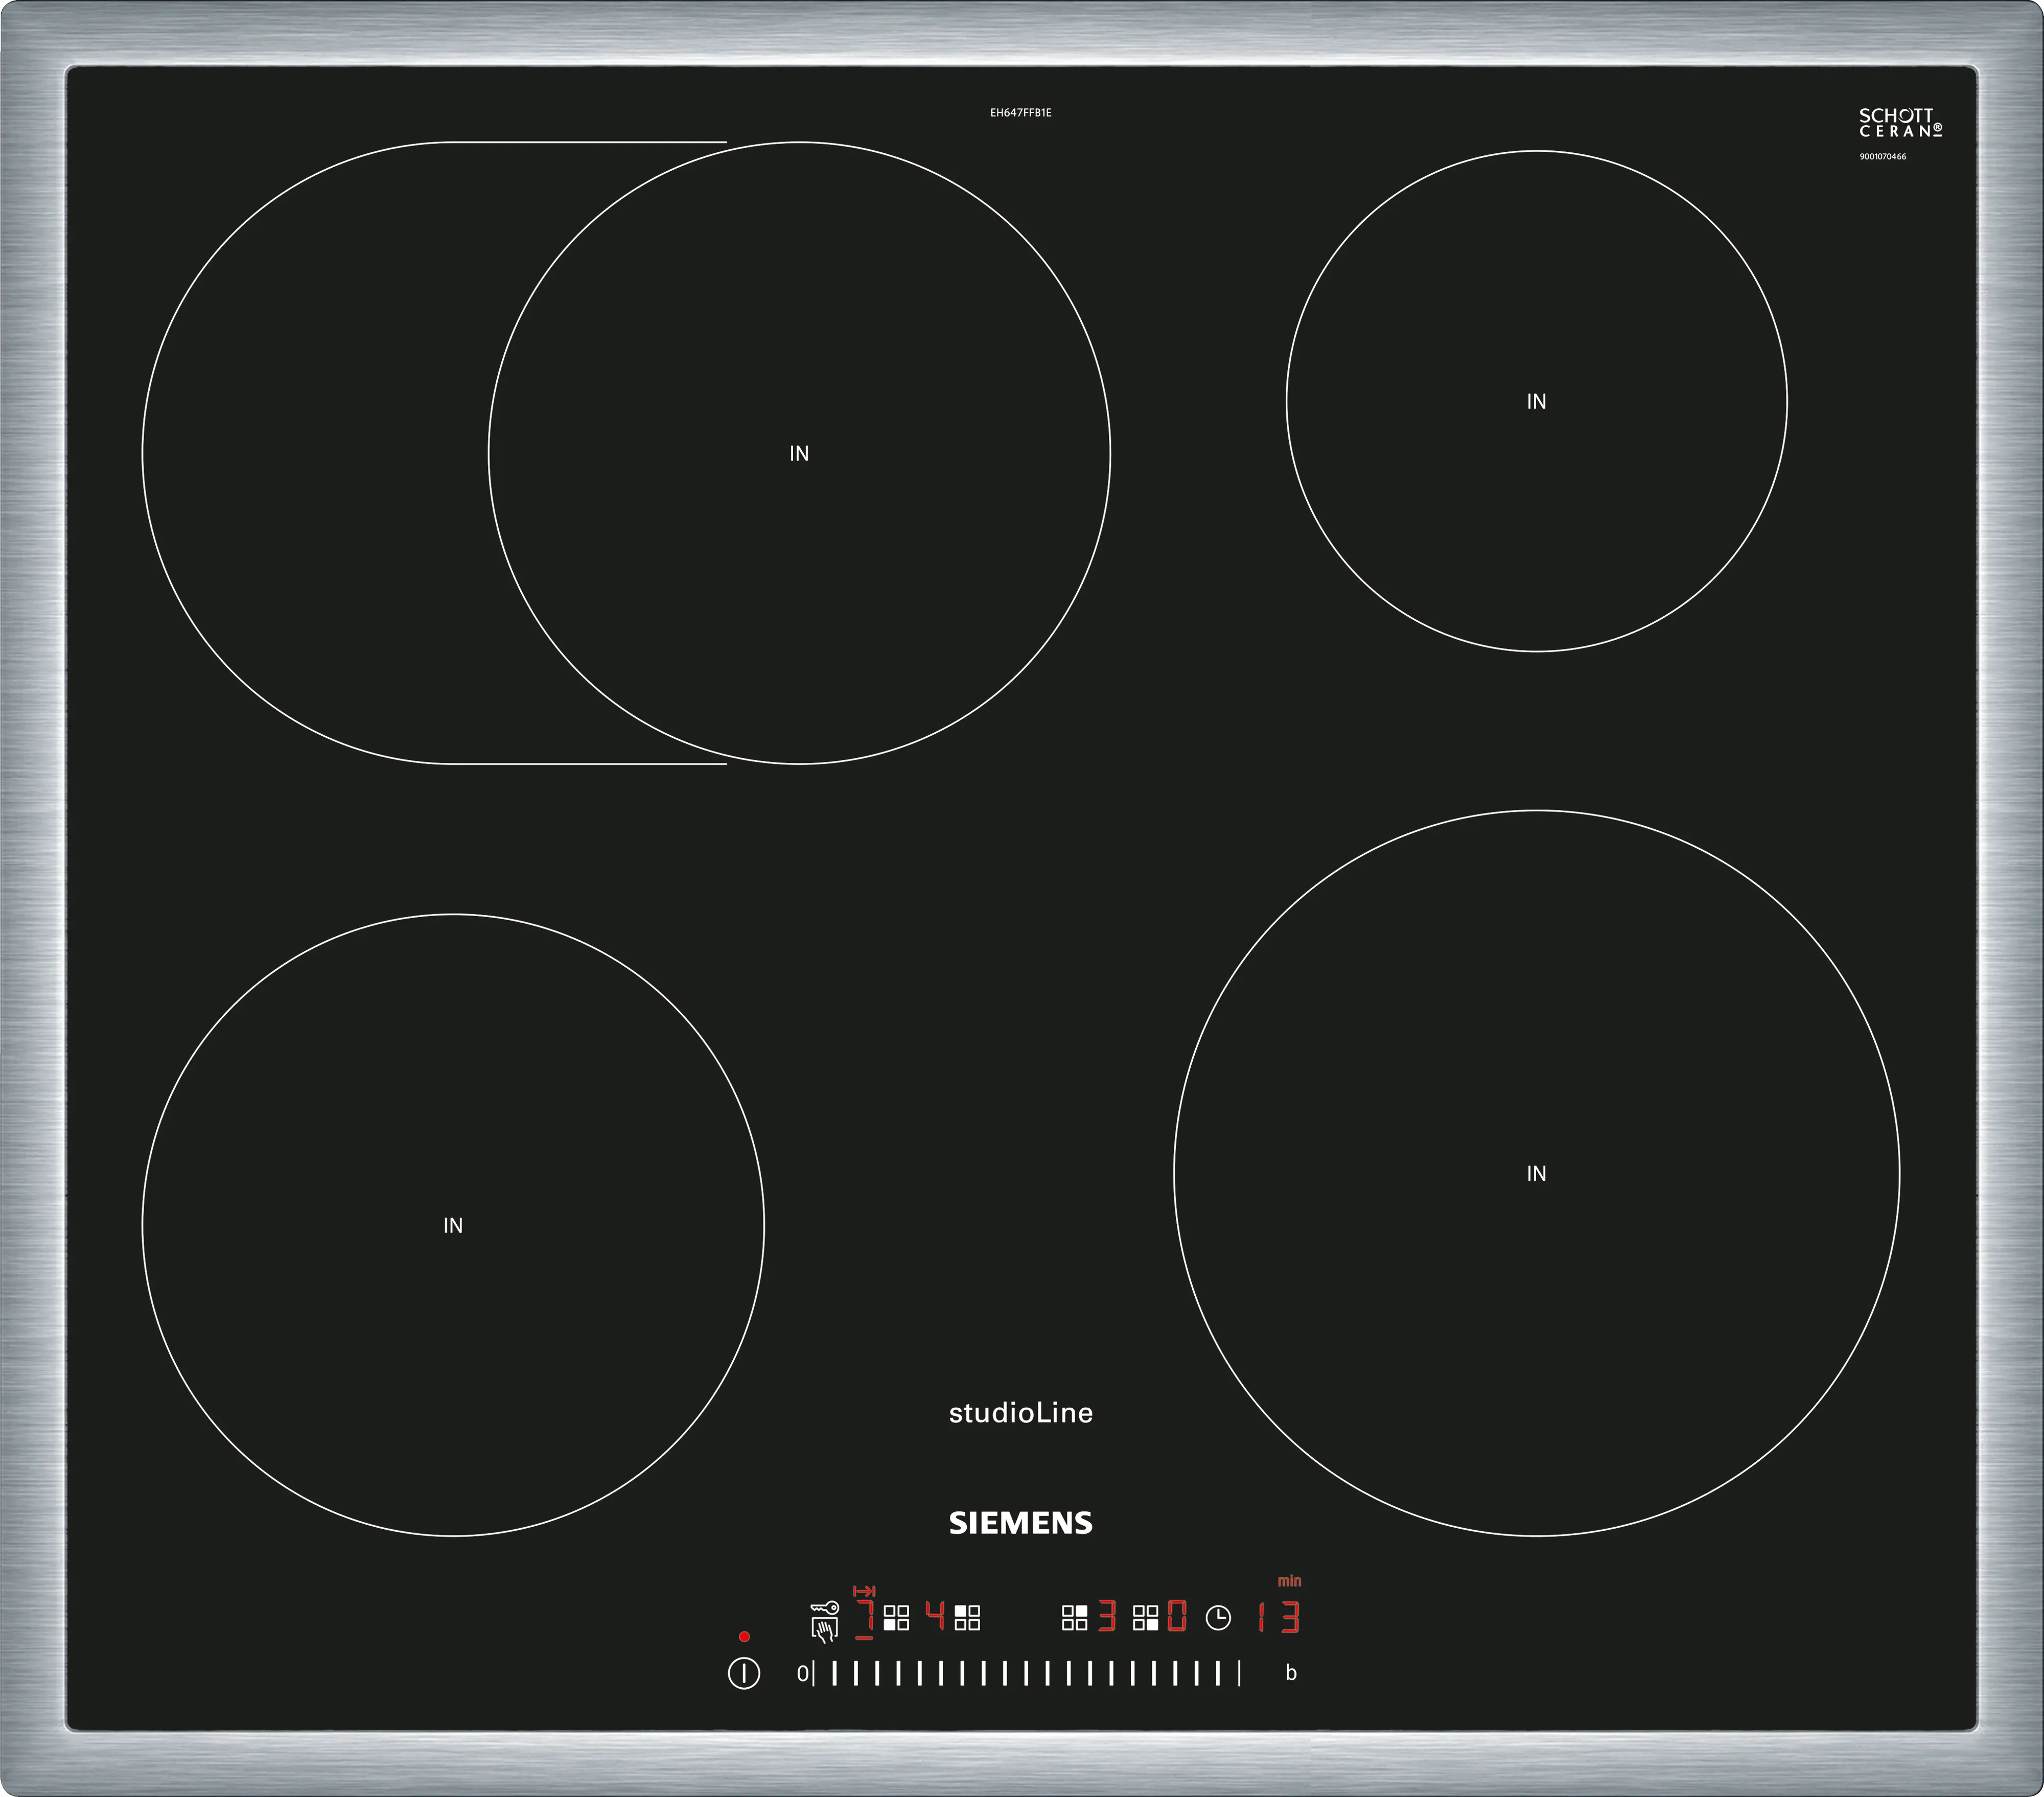This screenshot has width=2044, height=1797.
Task: Tap the rear-right small induction zone center
Action: [x=1536, y=401]
